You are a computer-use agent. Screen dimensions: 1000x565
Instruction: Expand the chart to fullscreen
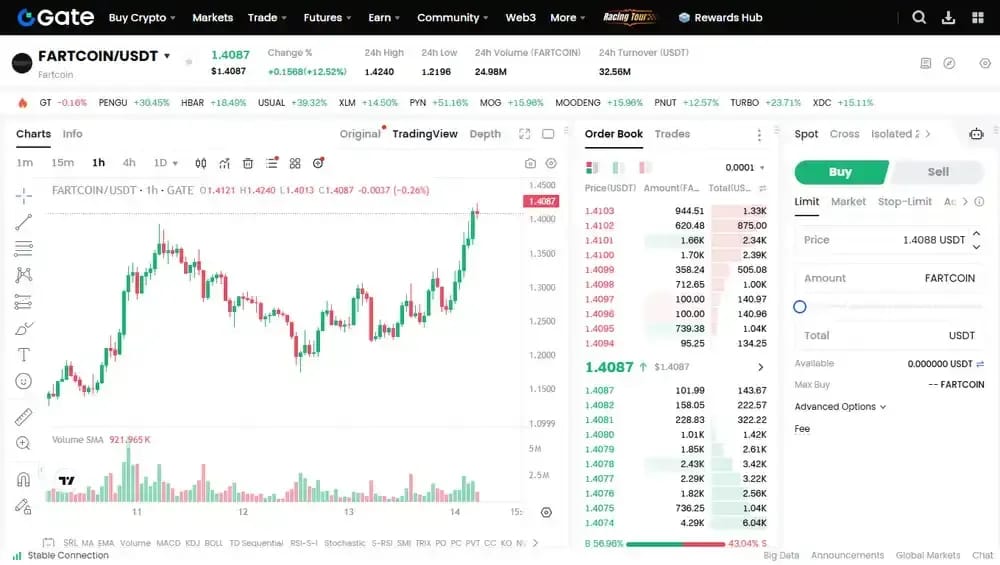(x=524, y=134)
